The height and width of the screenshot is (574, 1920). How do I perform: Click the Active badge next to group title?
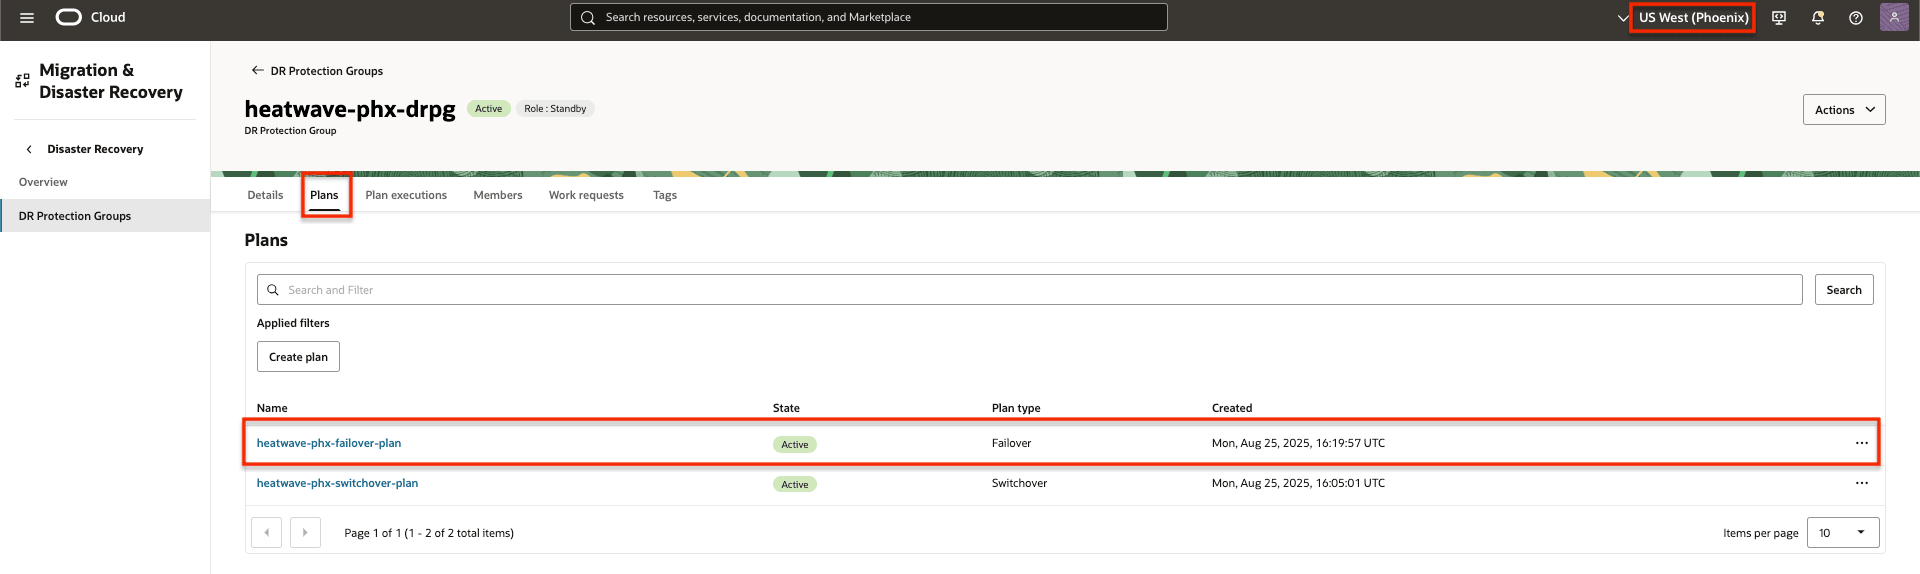489,109
